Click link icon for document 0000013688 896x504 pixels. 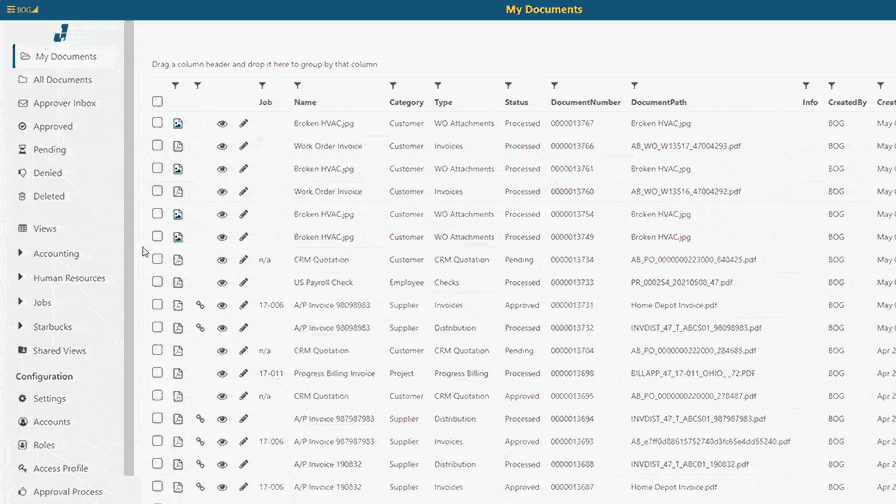[200, 465]
